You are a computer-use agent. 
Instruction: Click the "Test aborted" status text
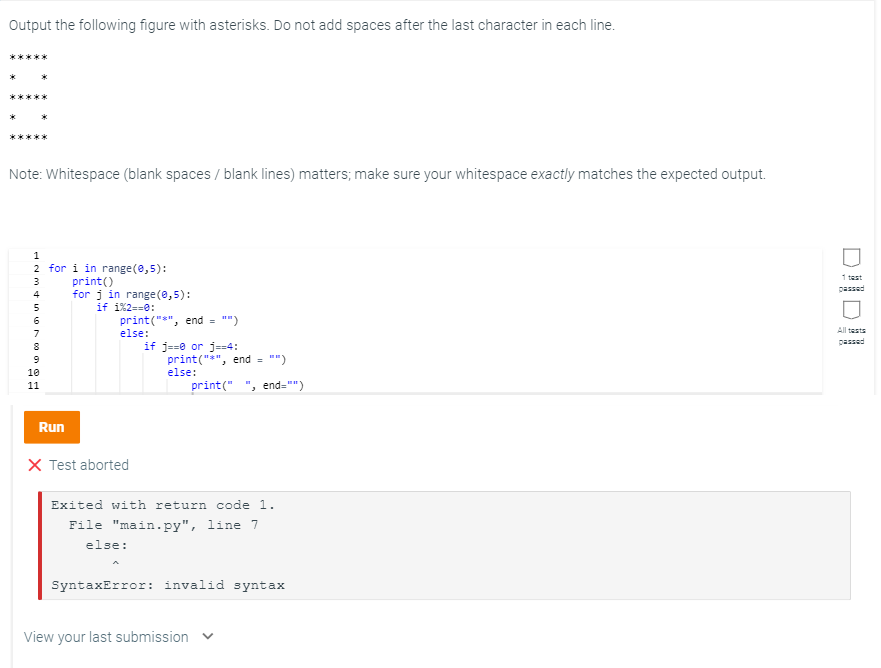click(89, 465)
